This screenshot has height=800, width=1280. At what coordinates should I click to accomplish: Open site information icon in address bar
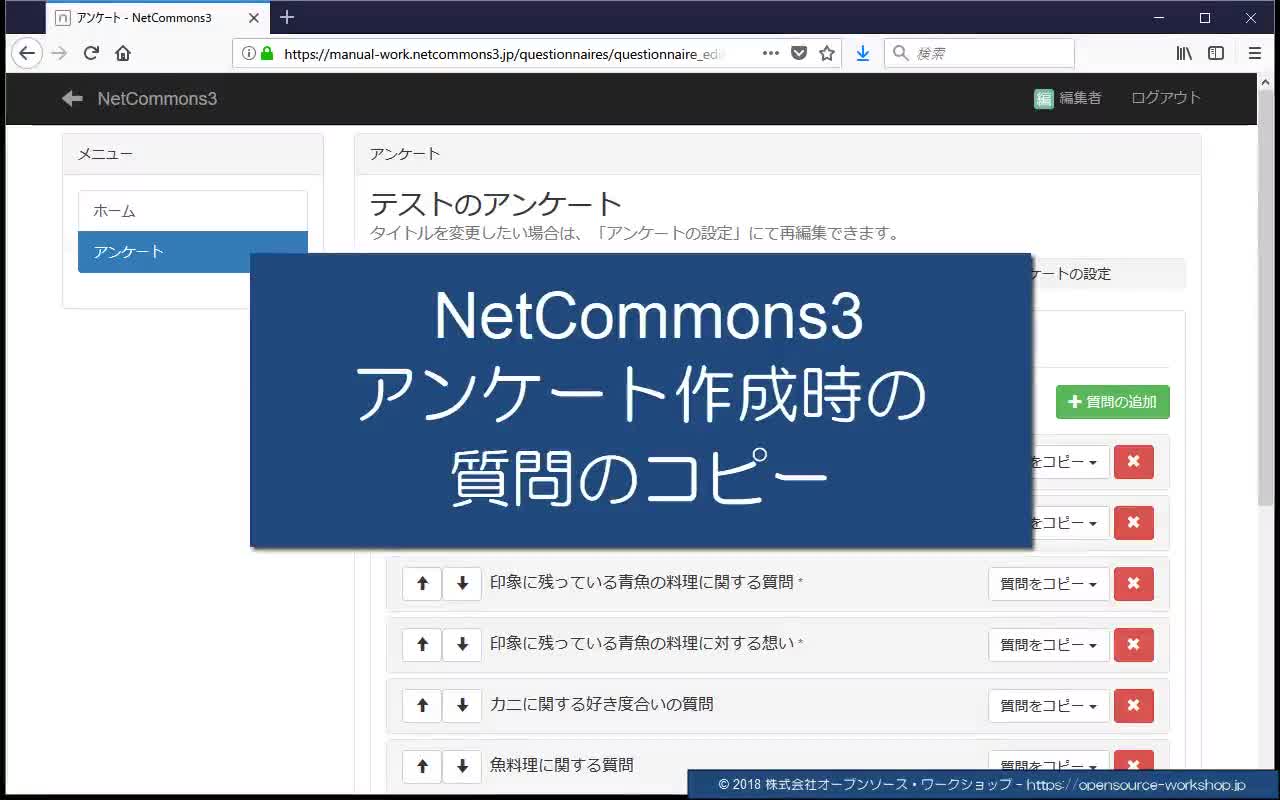[249, 53]
